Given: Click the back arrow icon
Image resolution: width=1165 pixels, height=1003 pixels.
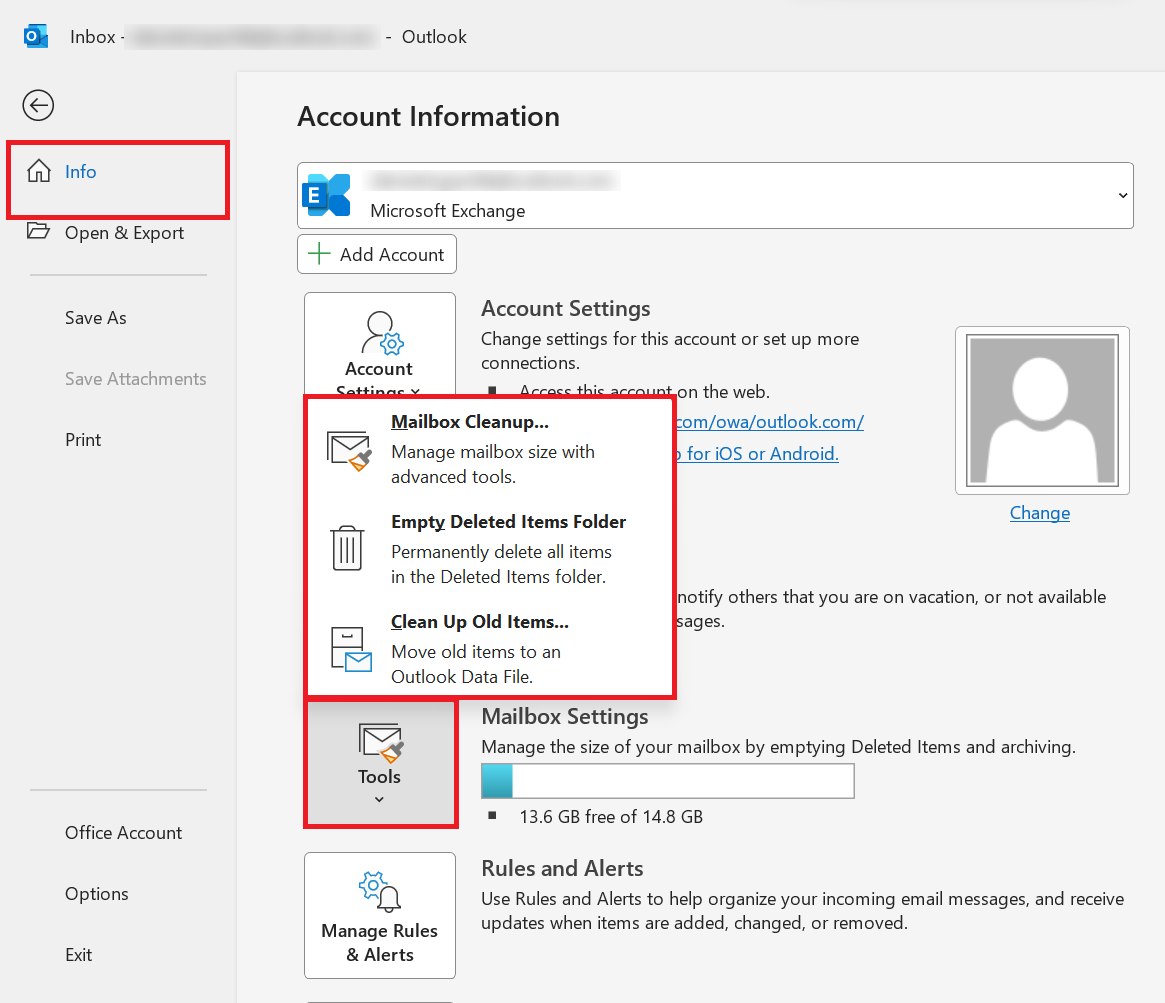Looking at the screenshot, I should 38,105.
